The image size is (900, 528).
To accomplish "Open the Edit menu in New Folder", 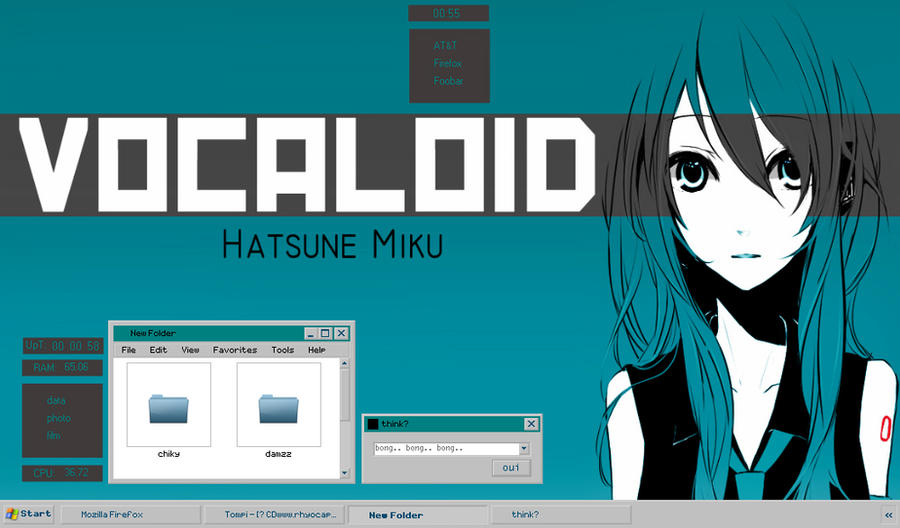I will click(158, 350).
